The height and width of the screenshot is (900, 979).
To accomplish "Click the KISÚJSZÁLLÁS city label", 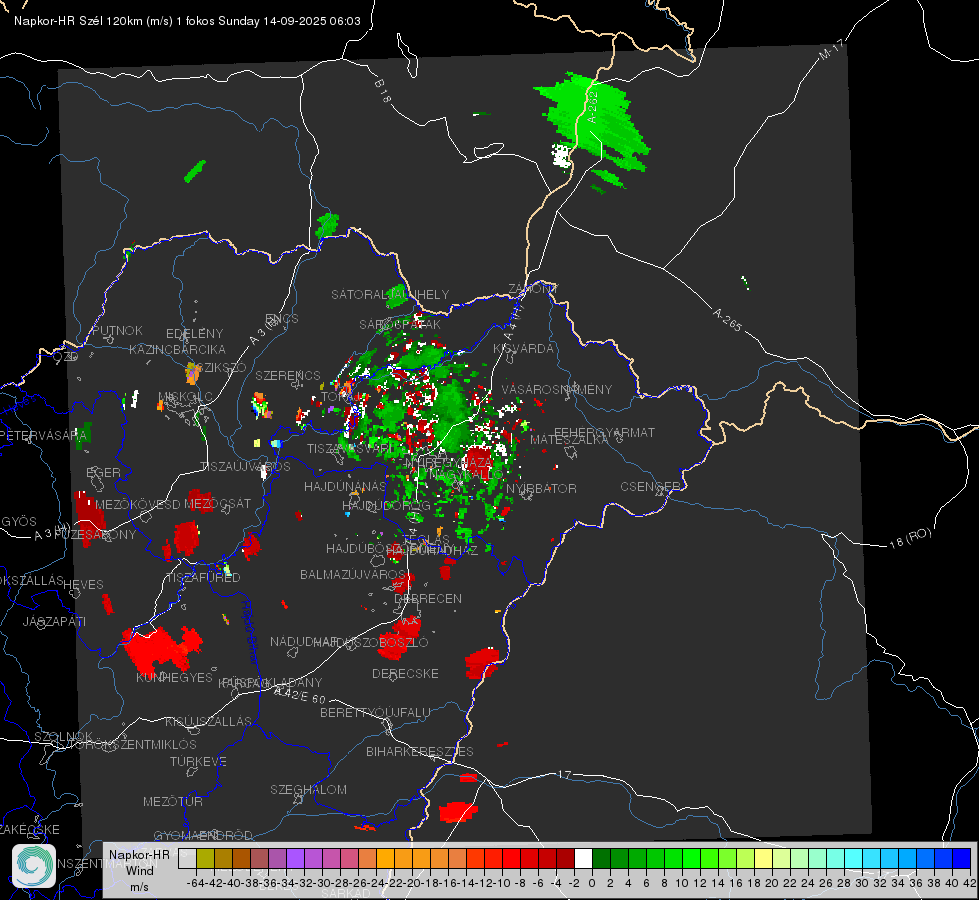I will 209,721.
